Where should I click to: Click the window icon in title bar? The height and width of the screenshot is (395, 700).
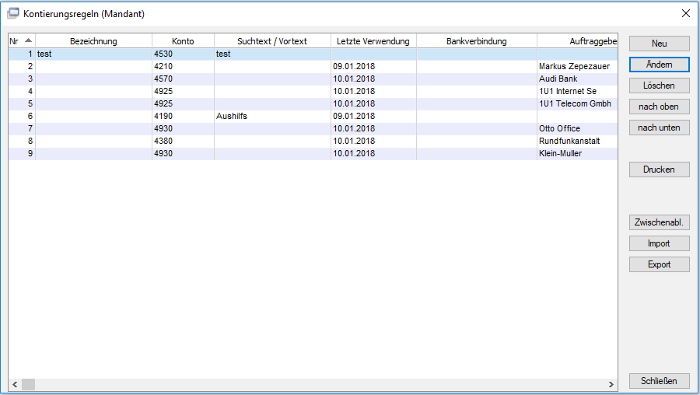pyautogui.click(x=13, y=13)
